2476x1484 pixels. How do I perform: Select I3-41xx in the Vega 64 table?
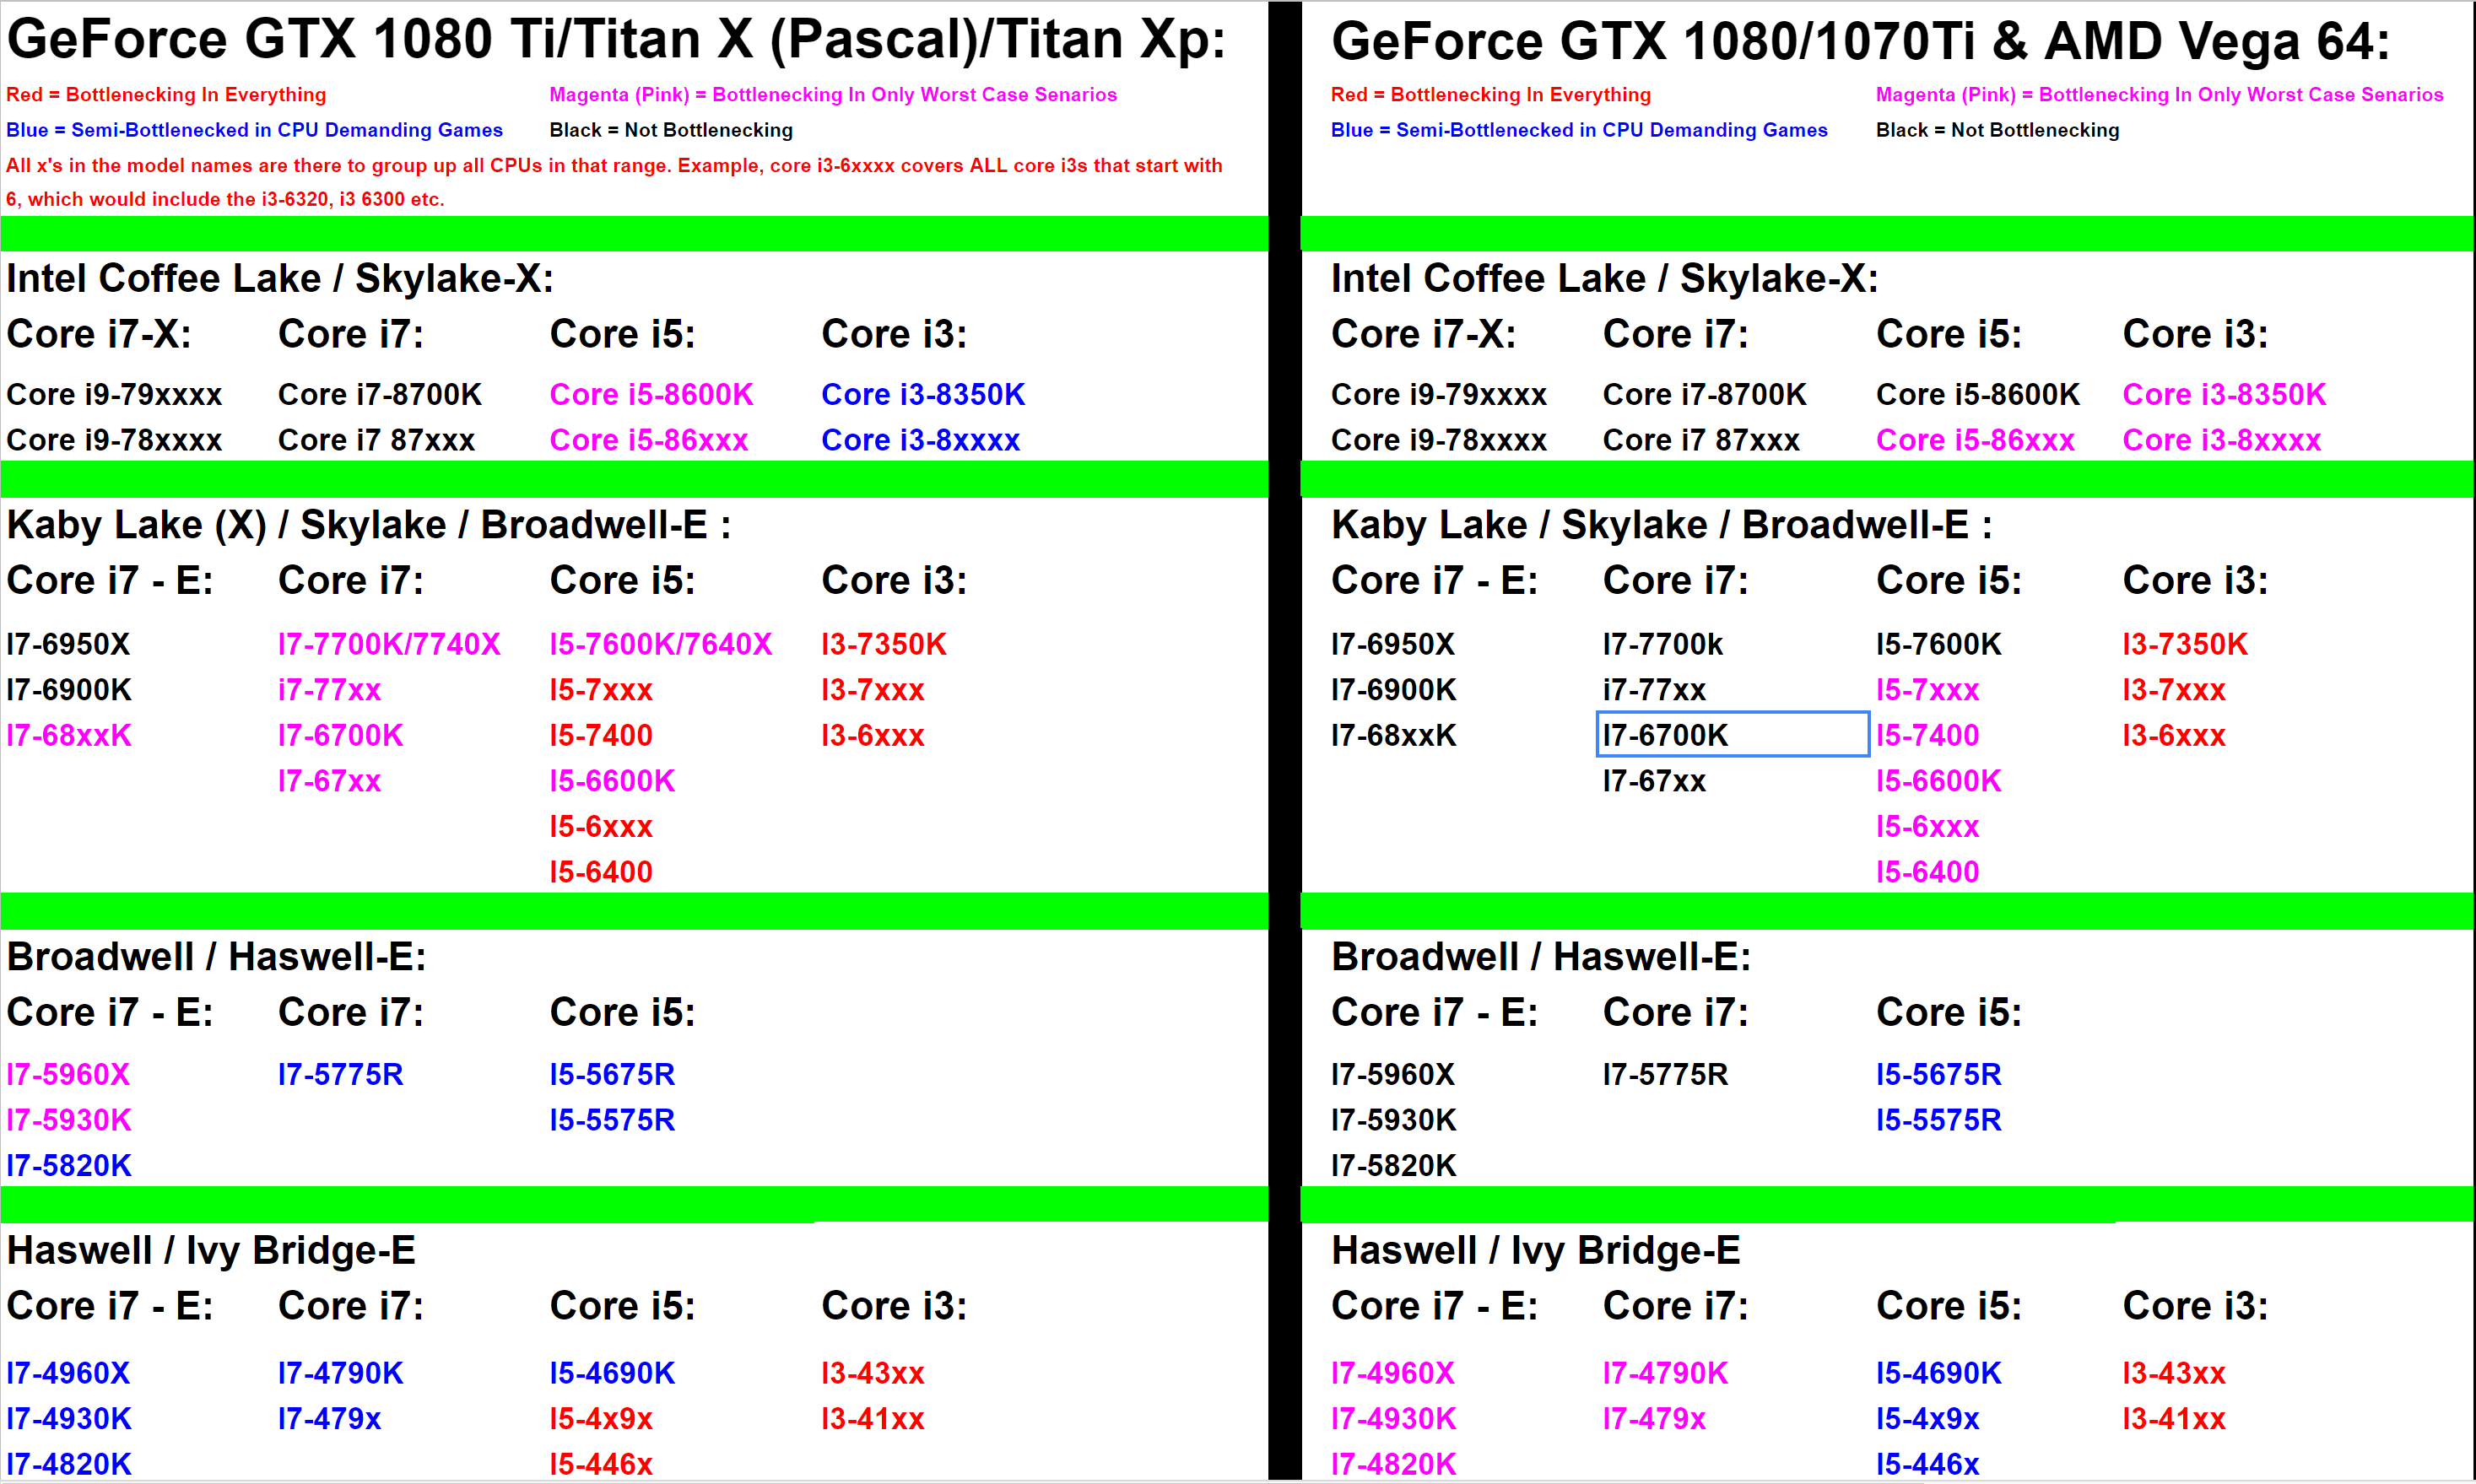point(2174,1419)
